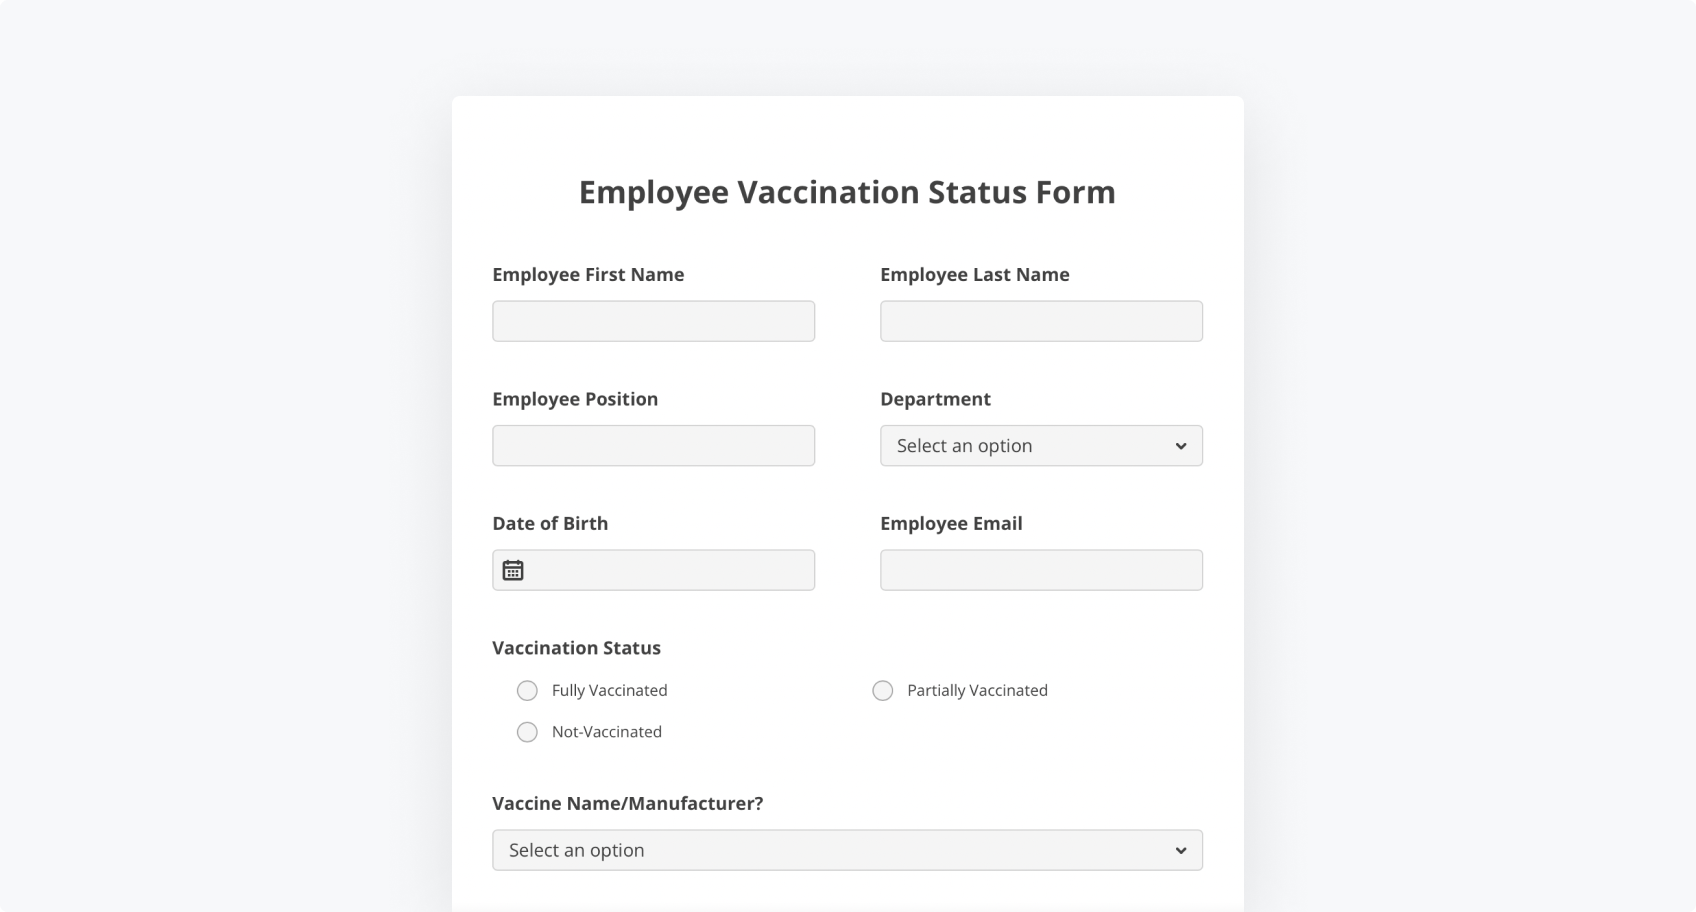Screen dimensions: 1696x912
Task: Select the Employee Position input box
Action: [x=653, y=446]
